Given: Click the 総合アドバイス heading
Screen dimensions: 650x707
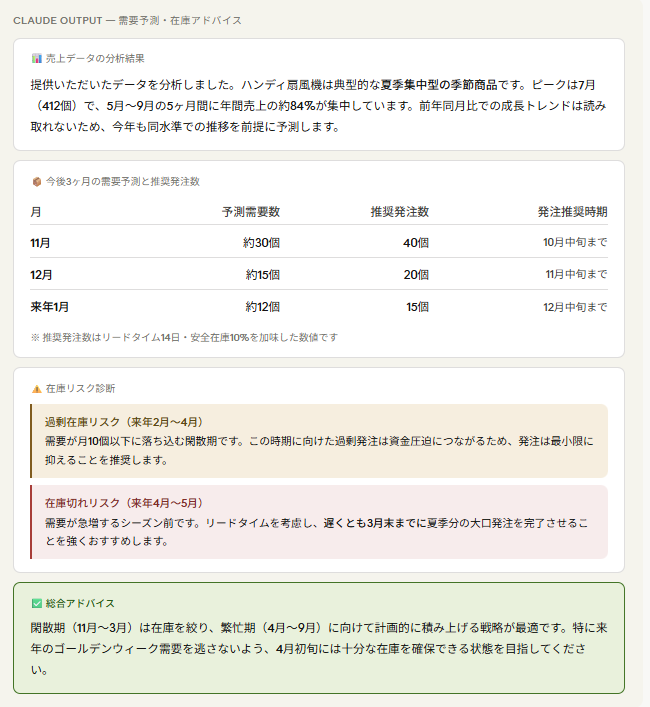Looking at the screenshot, I should 80,603.
